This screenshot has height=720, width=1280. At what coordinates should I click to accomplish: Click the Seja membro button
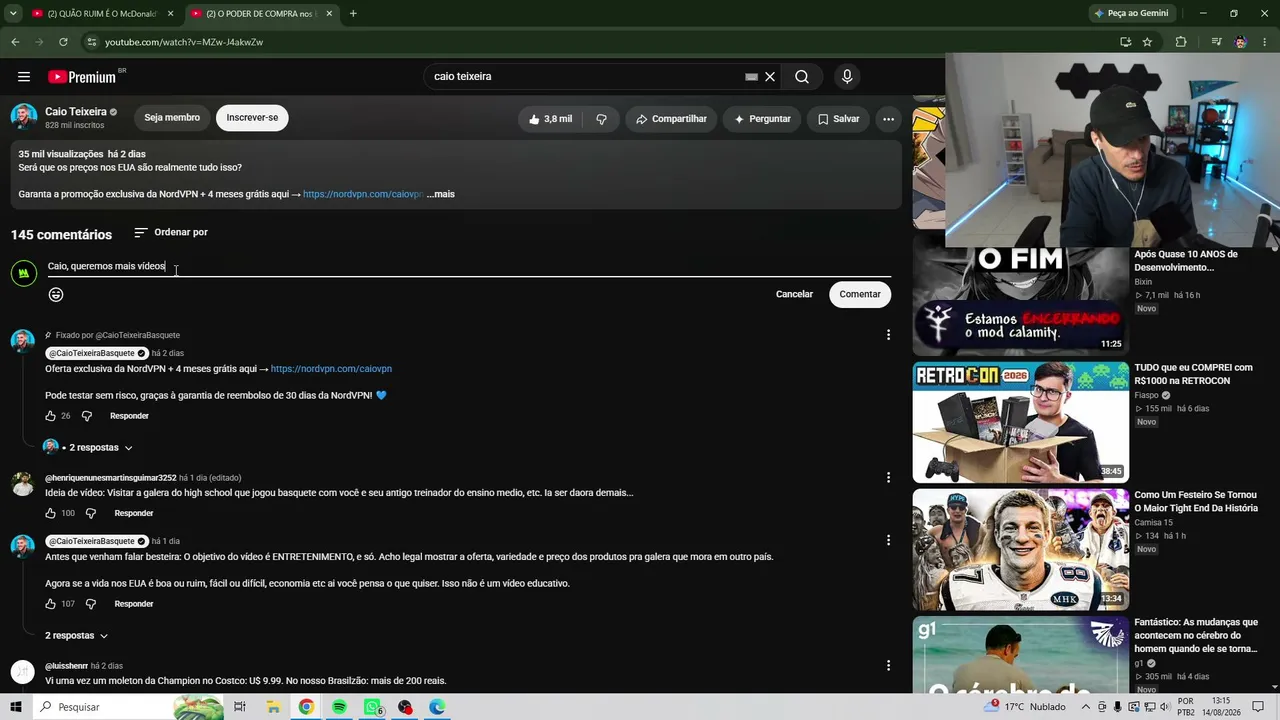point(172,118)
